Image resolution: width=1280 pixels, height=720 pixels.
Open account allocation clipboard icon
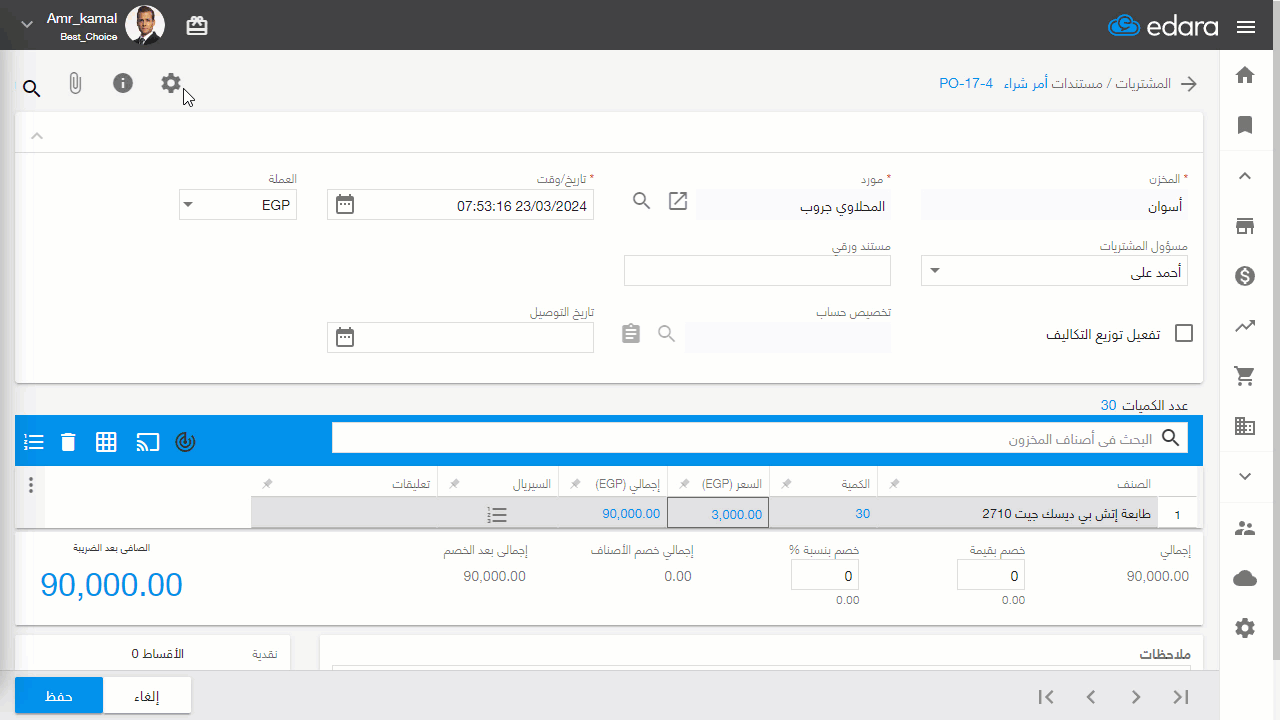point(630,333)
